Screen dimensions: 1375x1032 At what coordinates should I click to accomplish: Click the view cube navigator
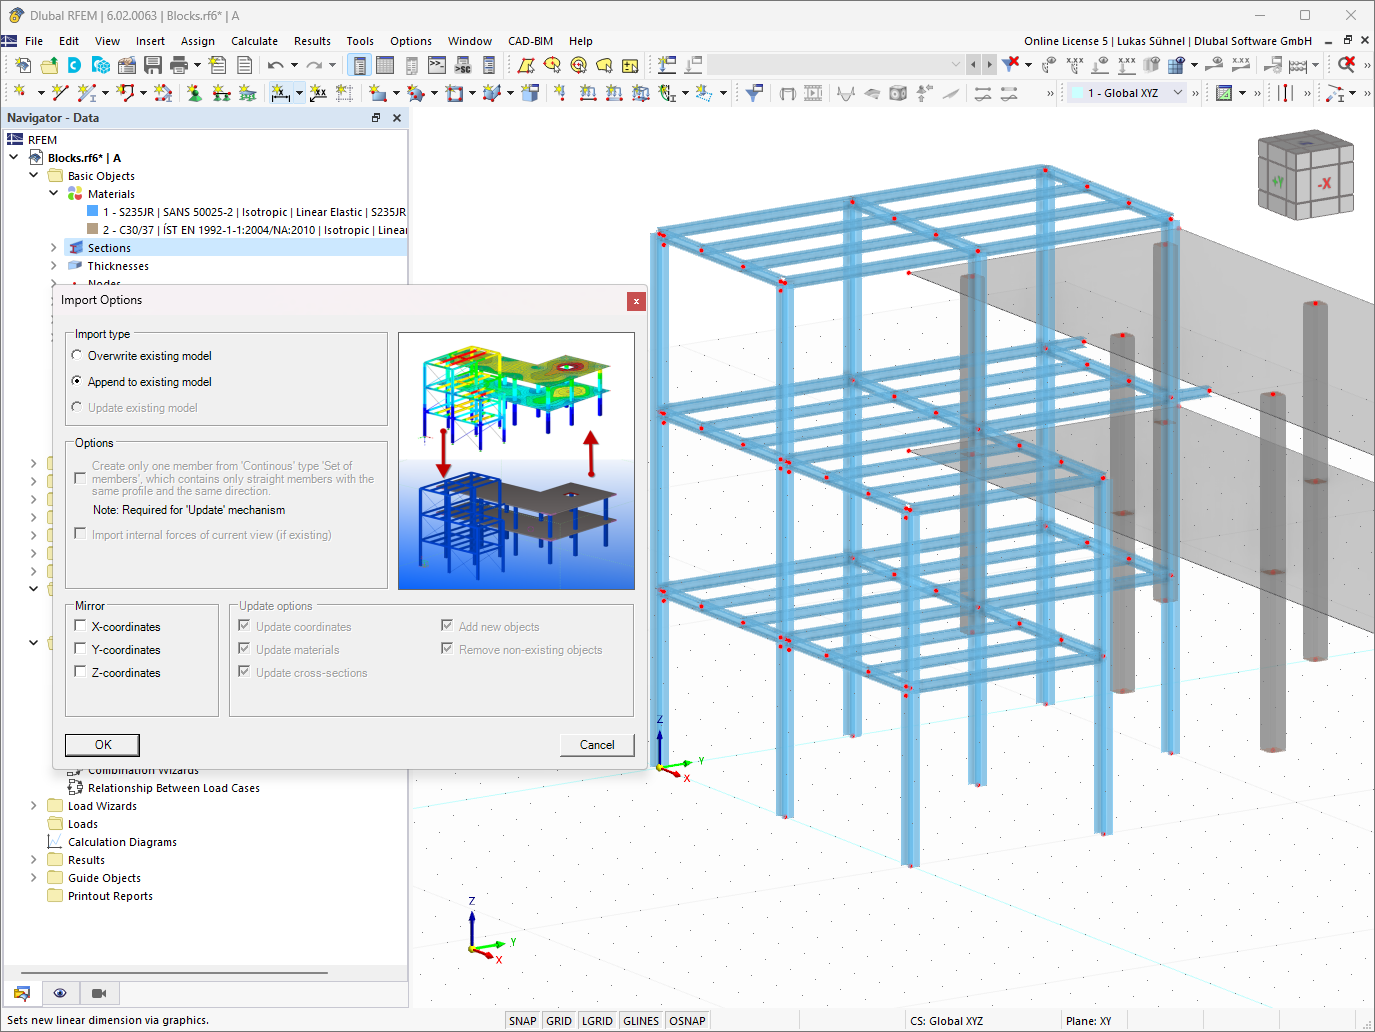(x=1306, y=176)
